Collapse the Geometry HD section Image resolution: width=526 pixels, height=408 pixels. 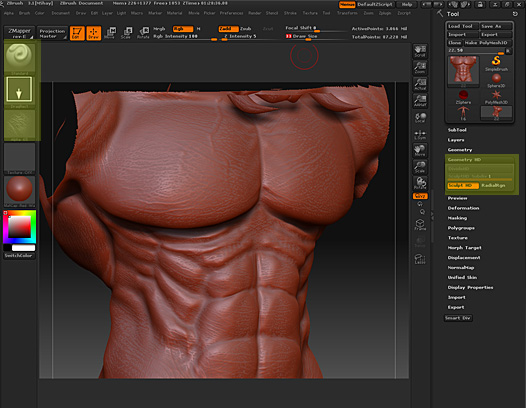[x=464, y=160]
